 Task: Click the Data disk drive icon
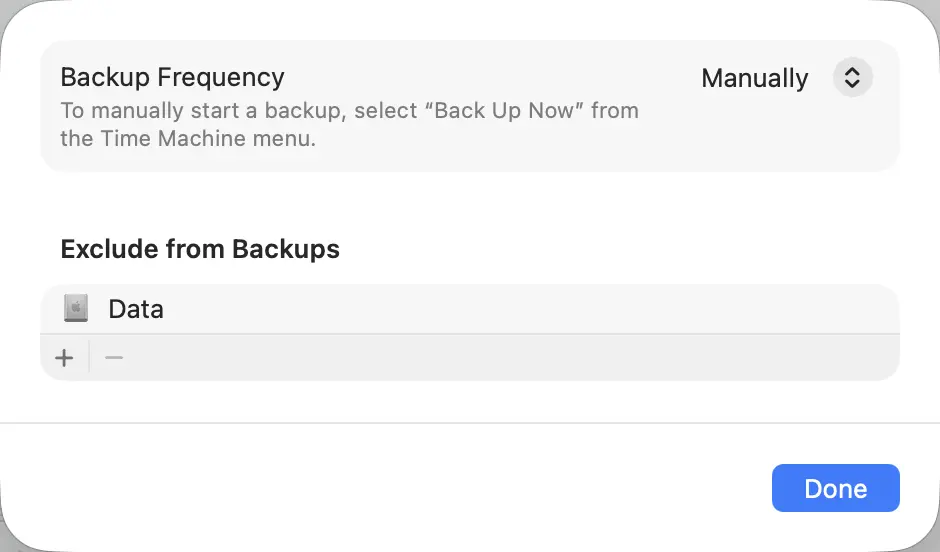[x=76, y=309]
